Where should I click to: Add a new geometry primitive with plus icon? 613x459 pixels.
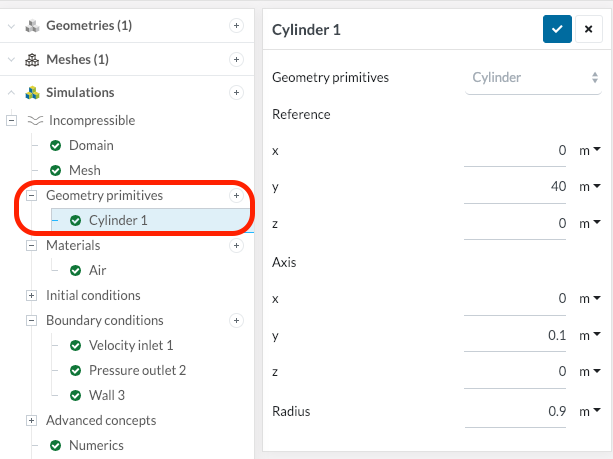point(236,195)
